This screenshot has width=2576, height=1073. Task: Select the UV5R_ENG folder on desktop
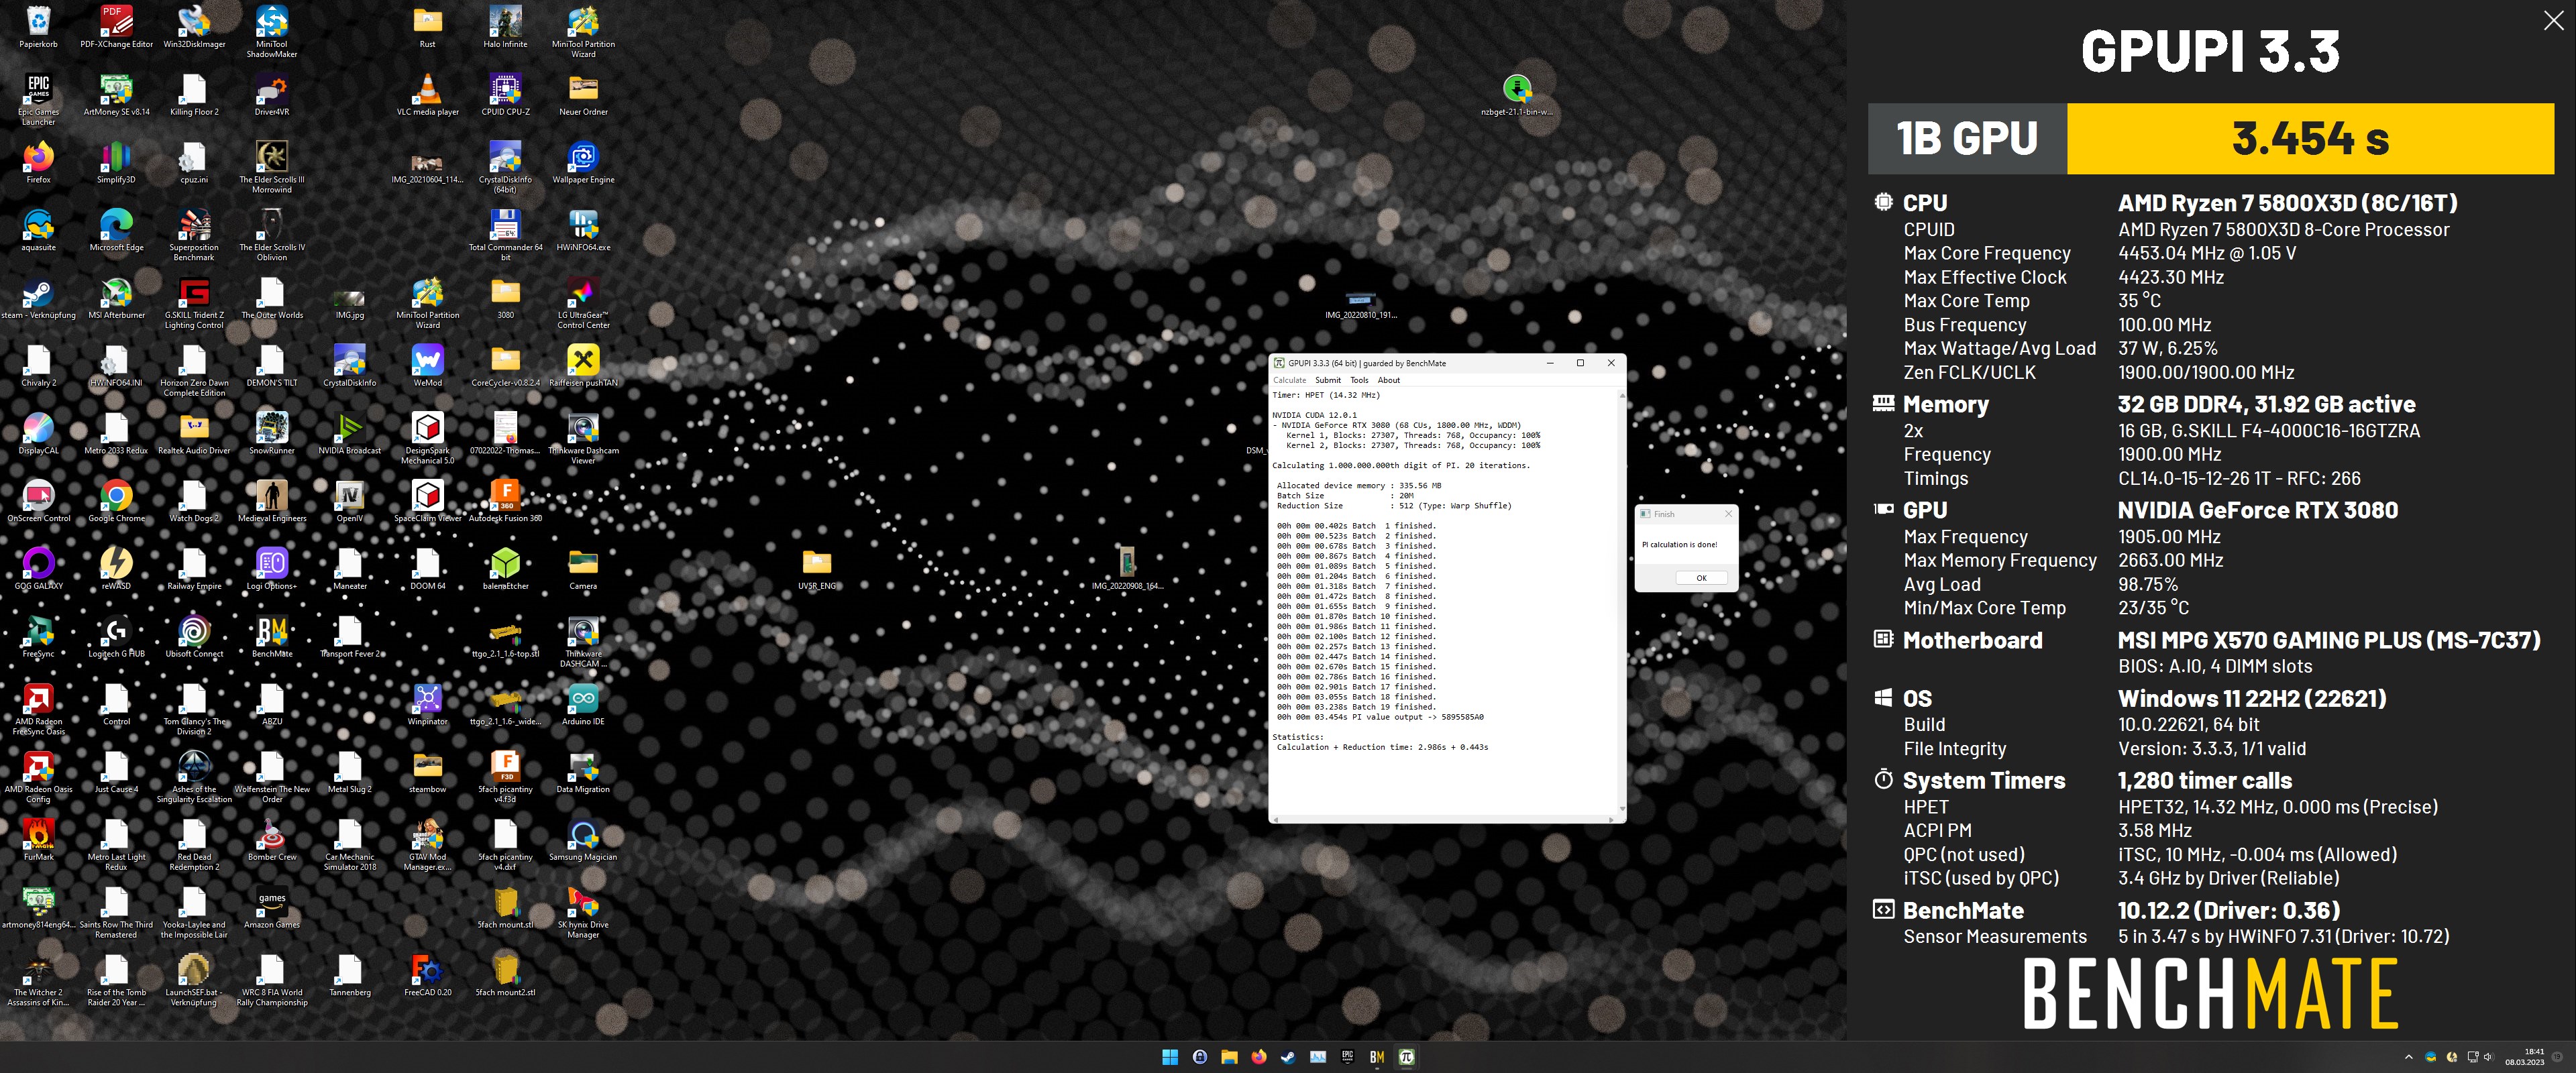(x=816, y=569)
